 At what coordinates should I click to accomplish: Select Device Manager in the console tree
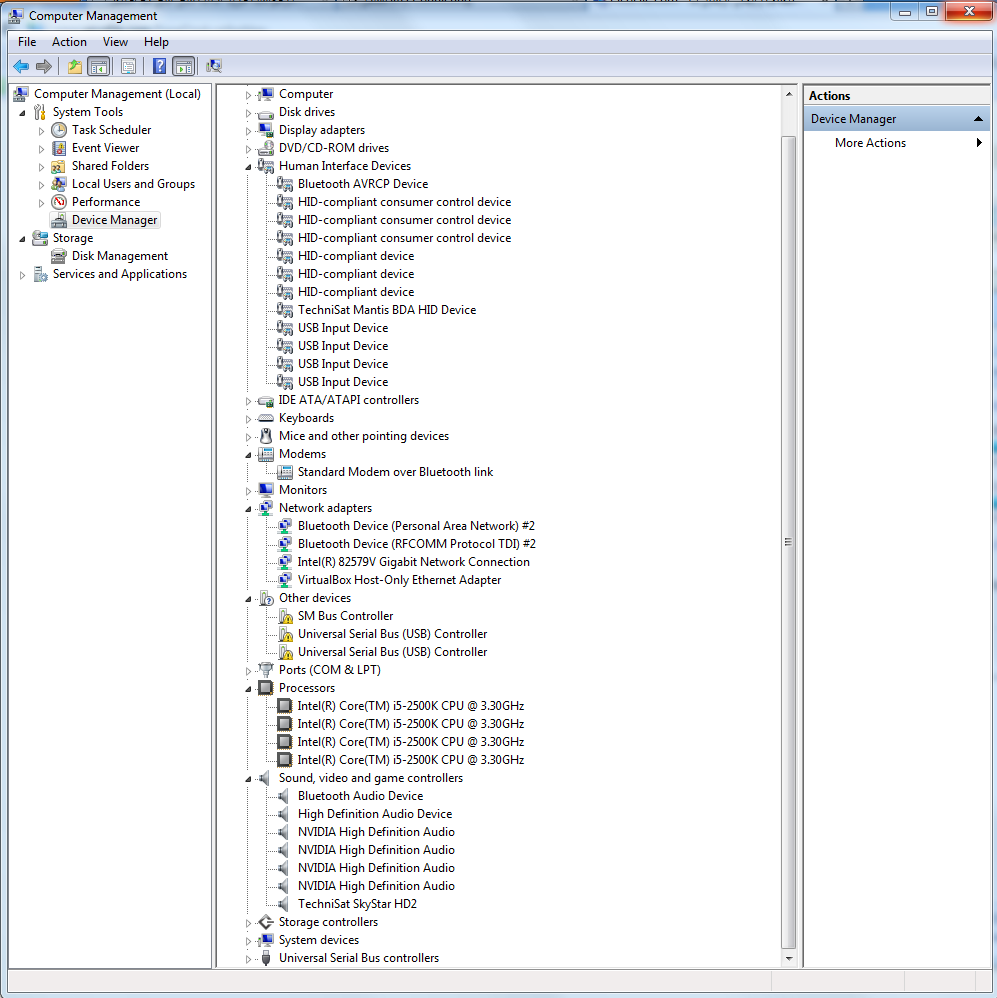tap(115, 220)
